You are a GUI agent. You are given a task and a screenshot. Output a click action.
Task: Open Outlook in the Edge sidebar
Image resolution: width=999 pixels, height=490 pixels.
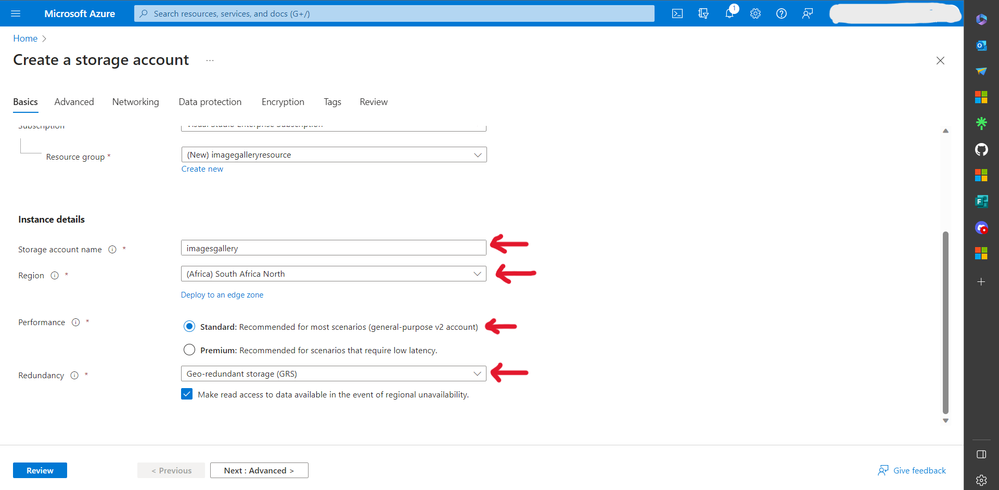pos(981,45)
